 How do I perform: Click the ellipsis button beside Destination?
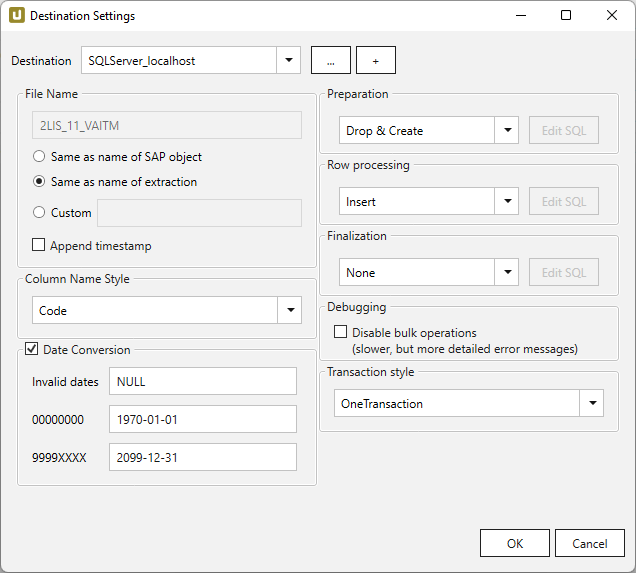pos(331,60)
